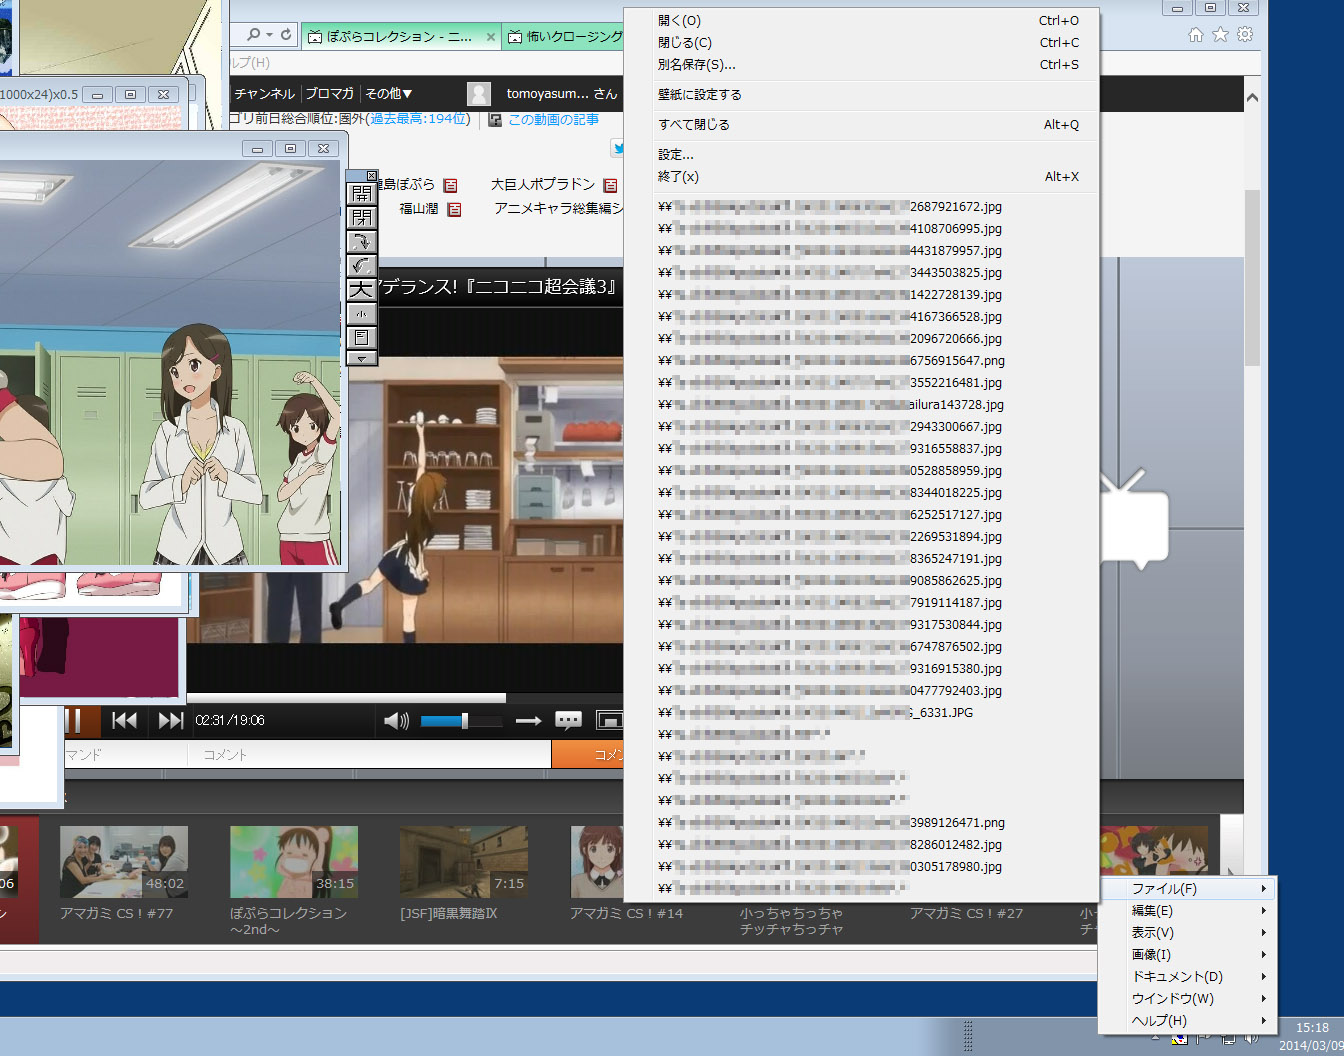Click the 閉 (close) button in floating toolbar
1344x1056 pixels.
(x=361, y=217)
